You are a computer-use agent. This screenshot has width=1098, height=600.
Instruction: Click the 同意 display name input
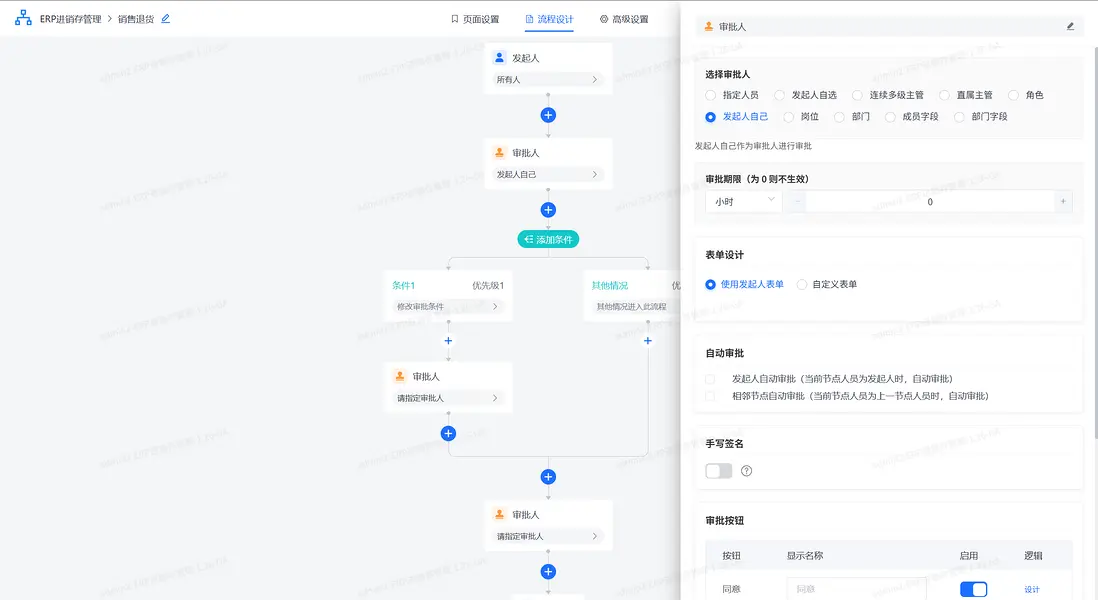856,589
